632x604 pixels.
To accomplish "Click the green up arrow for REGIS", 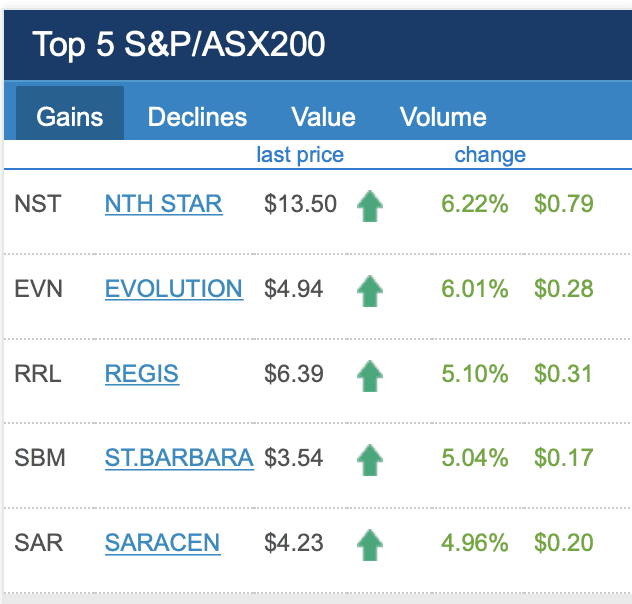I will click(370, 376).
